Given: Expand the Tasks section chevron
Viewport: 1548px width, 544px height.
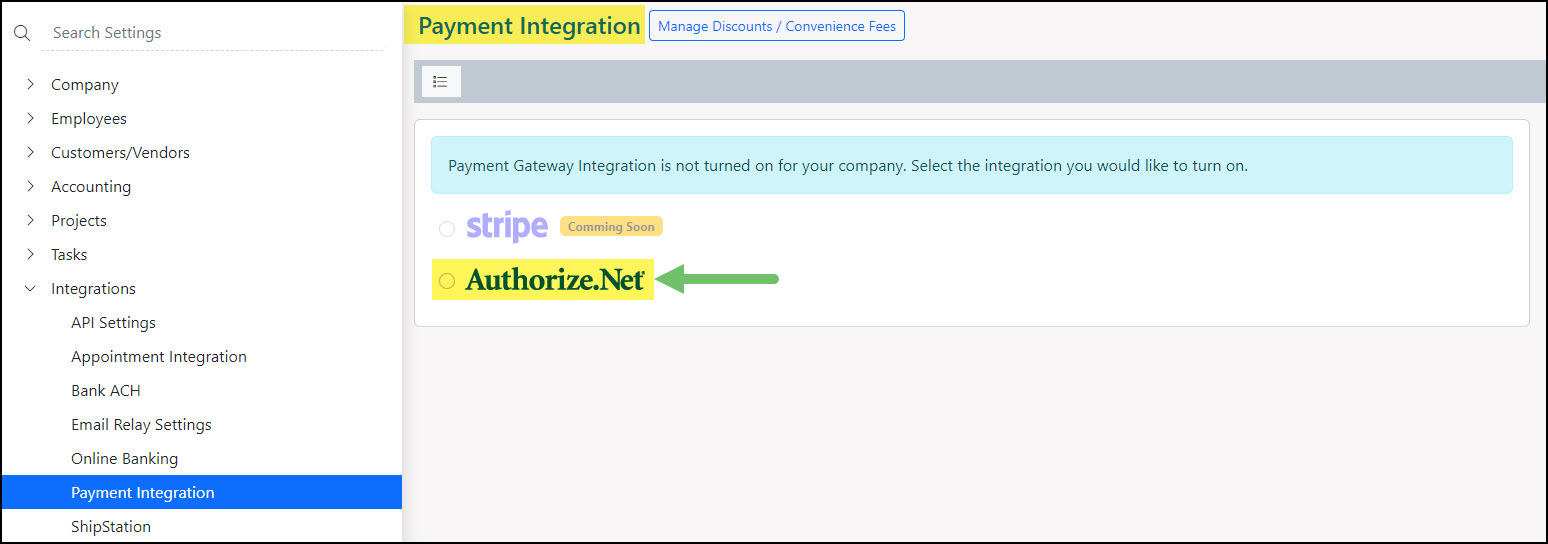Looking at the screenshot, I should (x=30, y=255).
